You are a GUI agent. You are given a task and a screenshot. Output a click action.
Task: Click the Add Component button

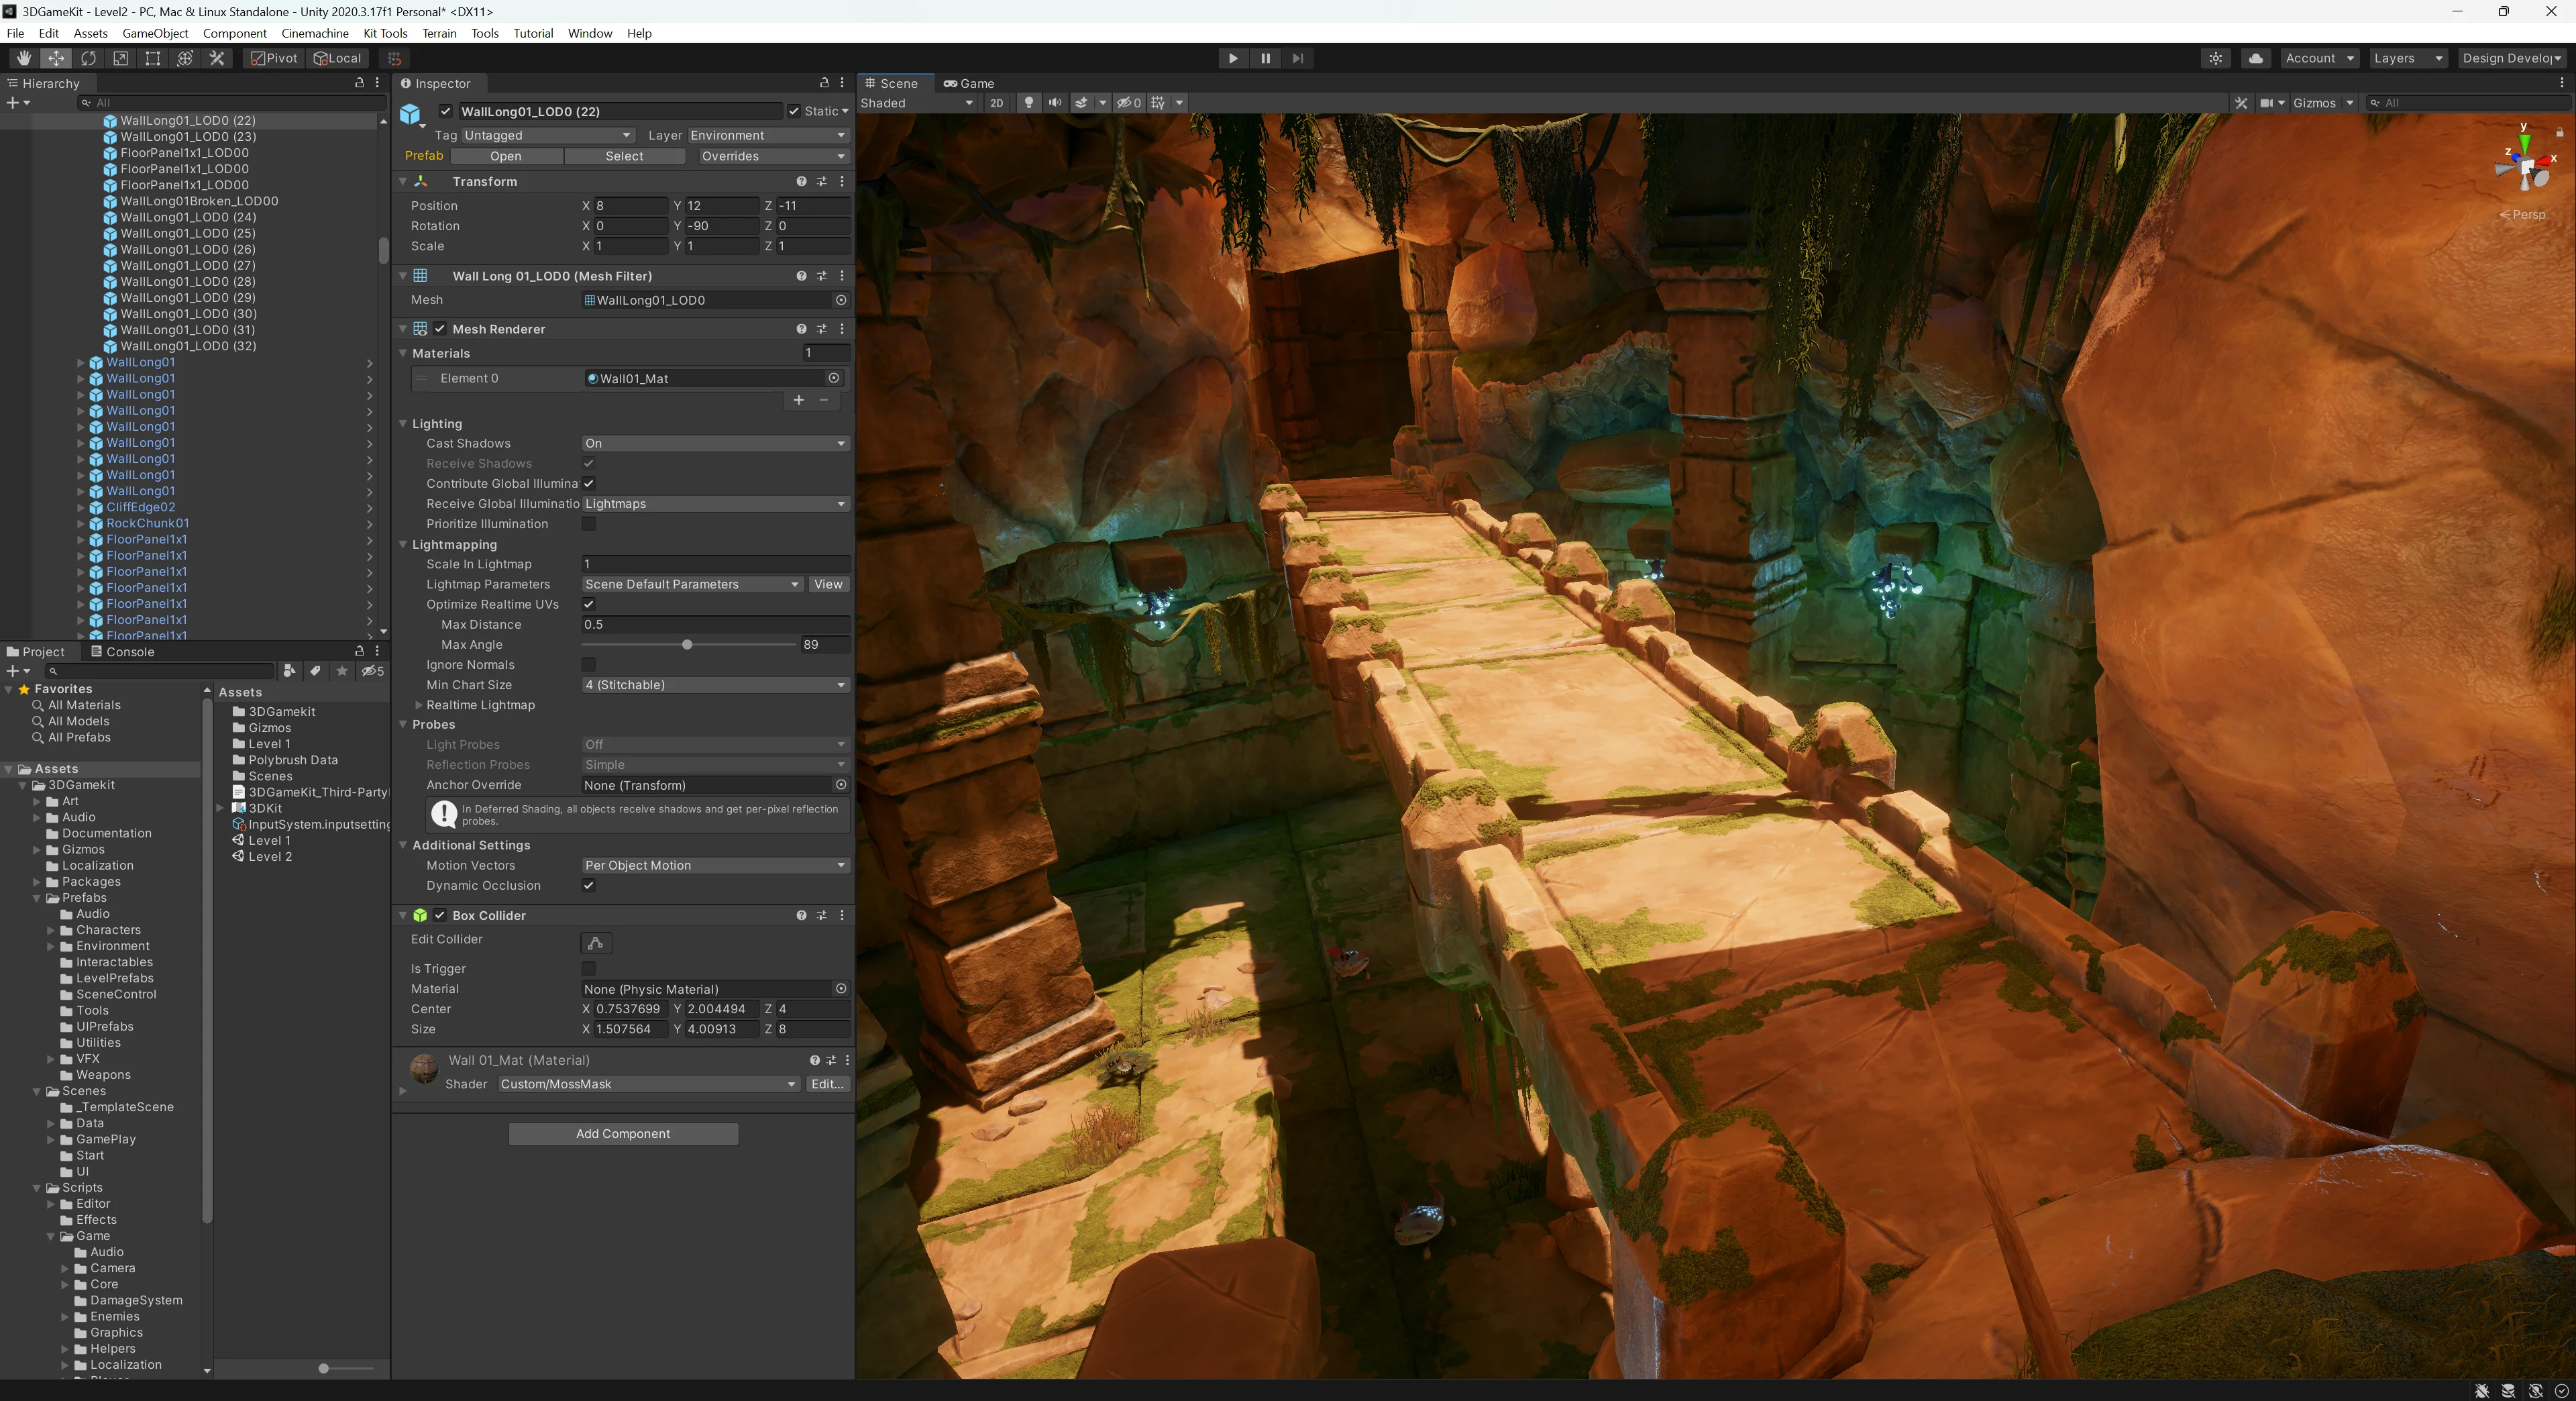pyautogui.click(x=623, y=1133)
